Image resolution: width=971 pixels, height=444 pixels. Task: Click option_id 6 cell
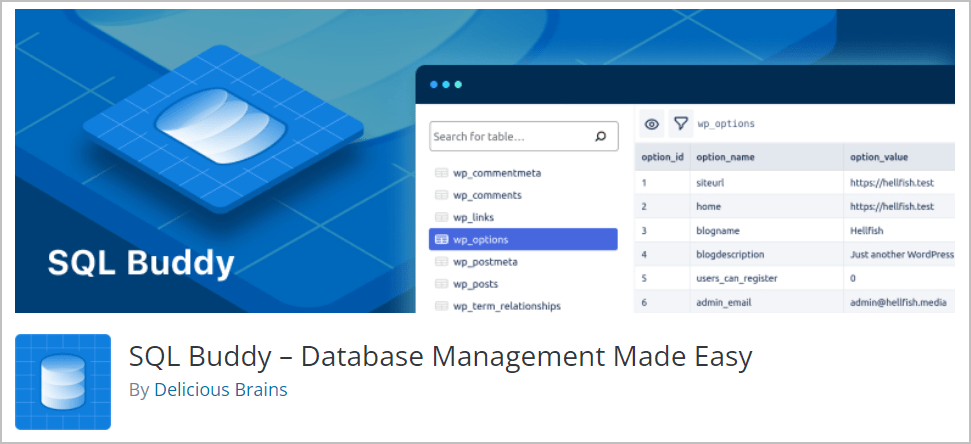click(x=662, y=302)
